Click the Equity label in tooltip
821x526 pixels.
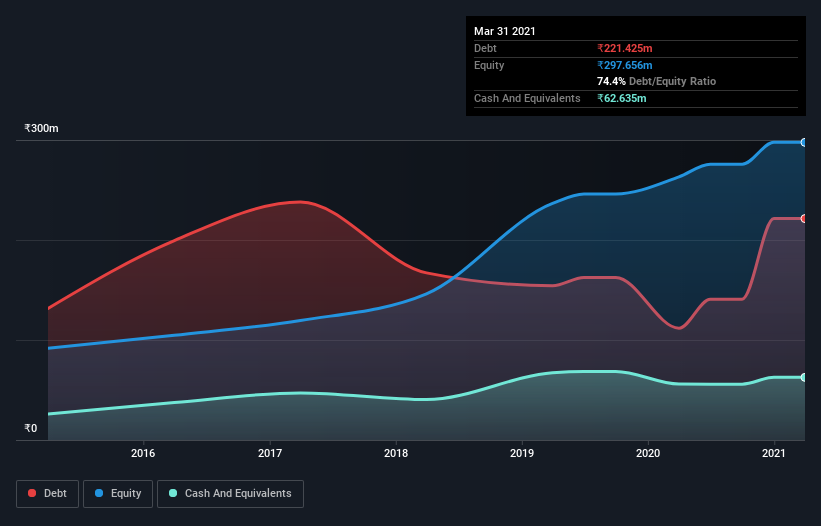pyautogui.click(x=489, y=65)
